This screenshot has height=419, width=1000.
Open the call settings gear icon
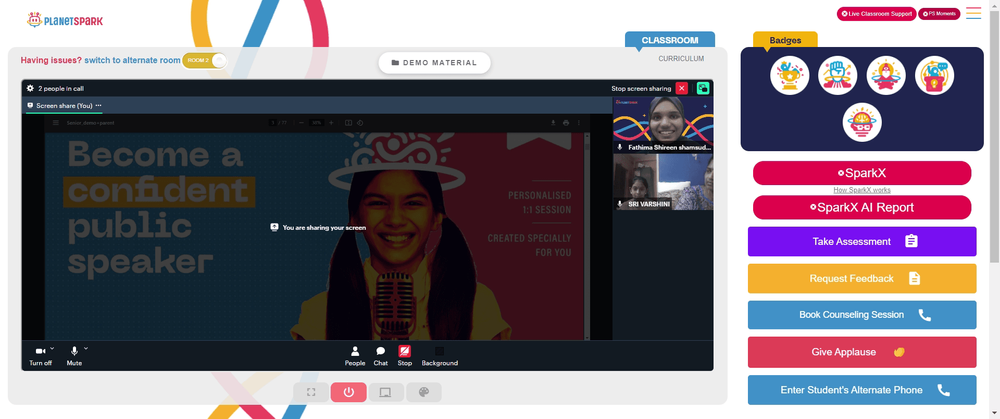tap(30, 89)
